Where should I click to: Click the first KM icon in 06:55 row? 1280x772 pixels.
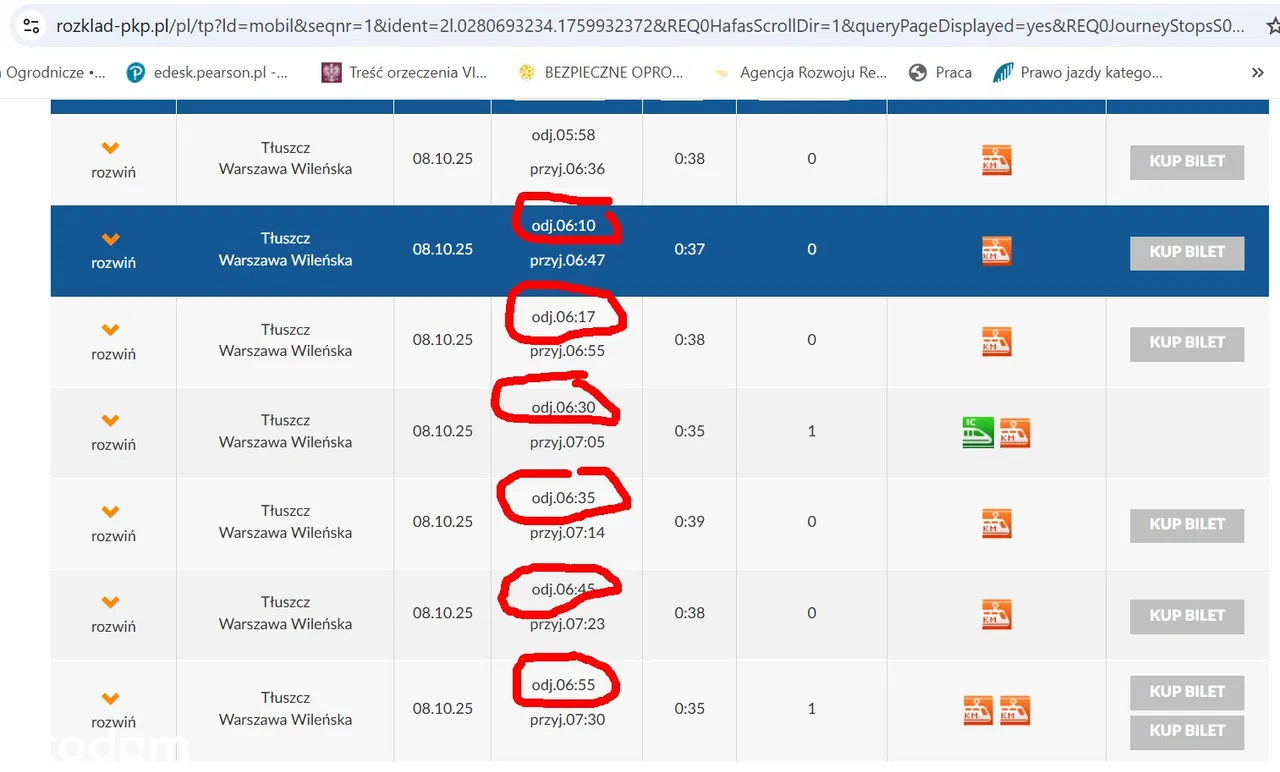[x=977, y=710]
